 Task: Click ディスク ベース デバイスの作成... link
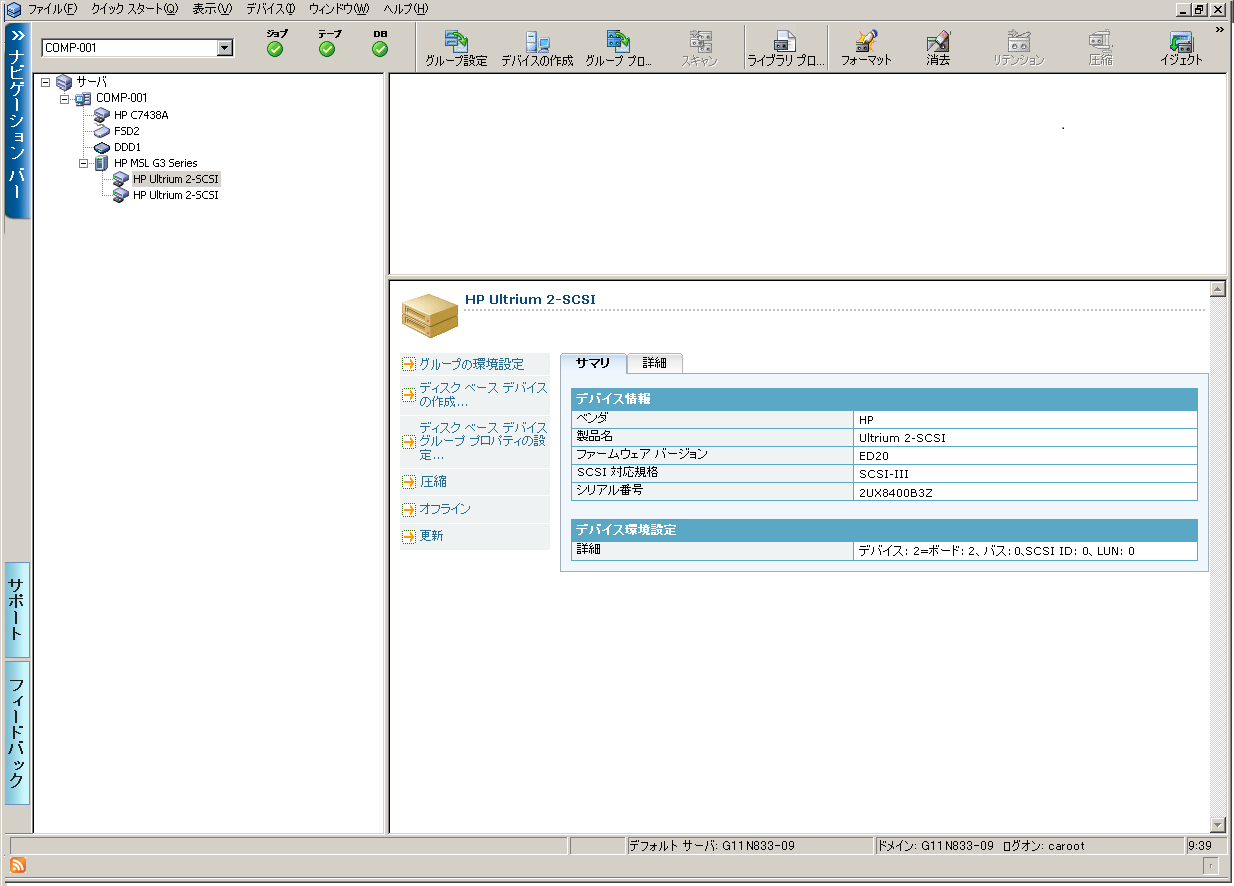pos(483,395)
